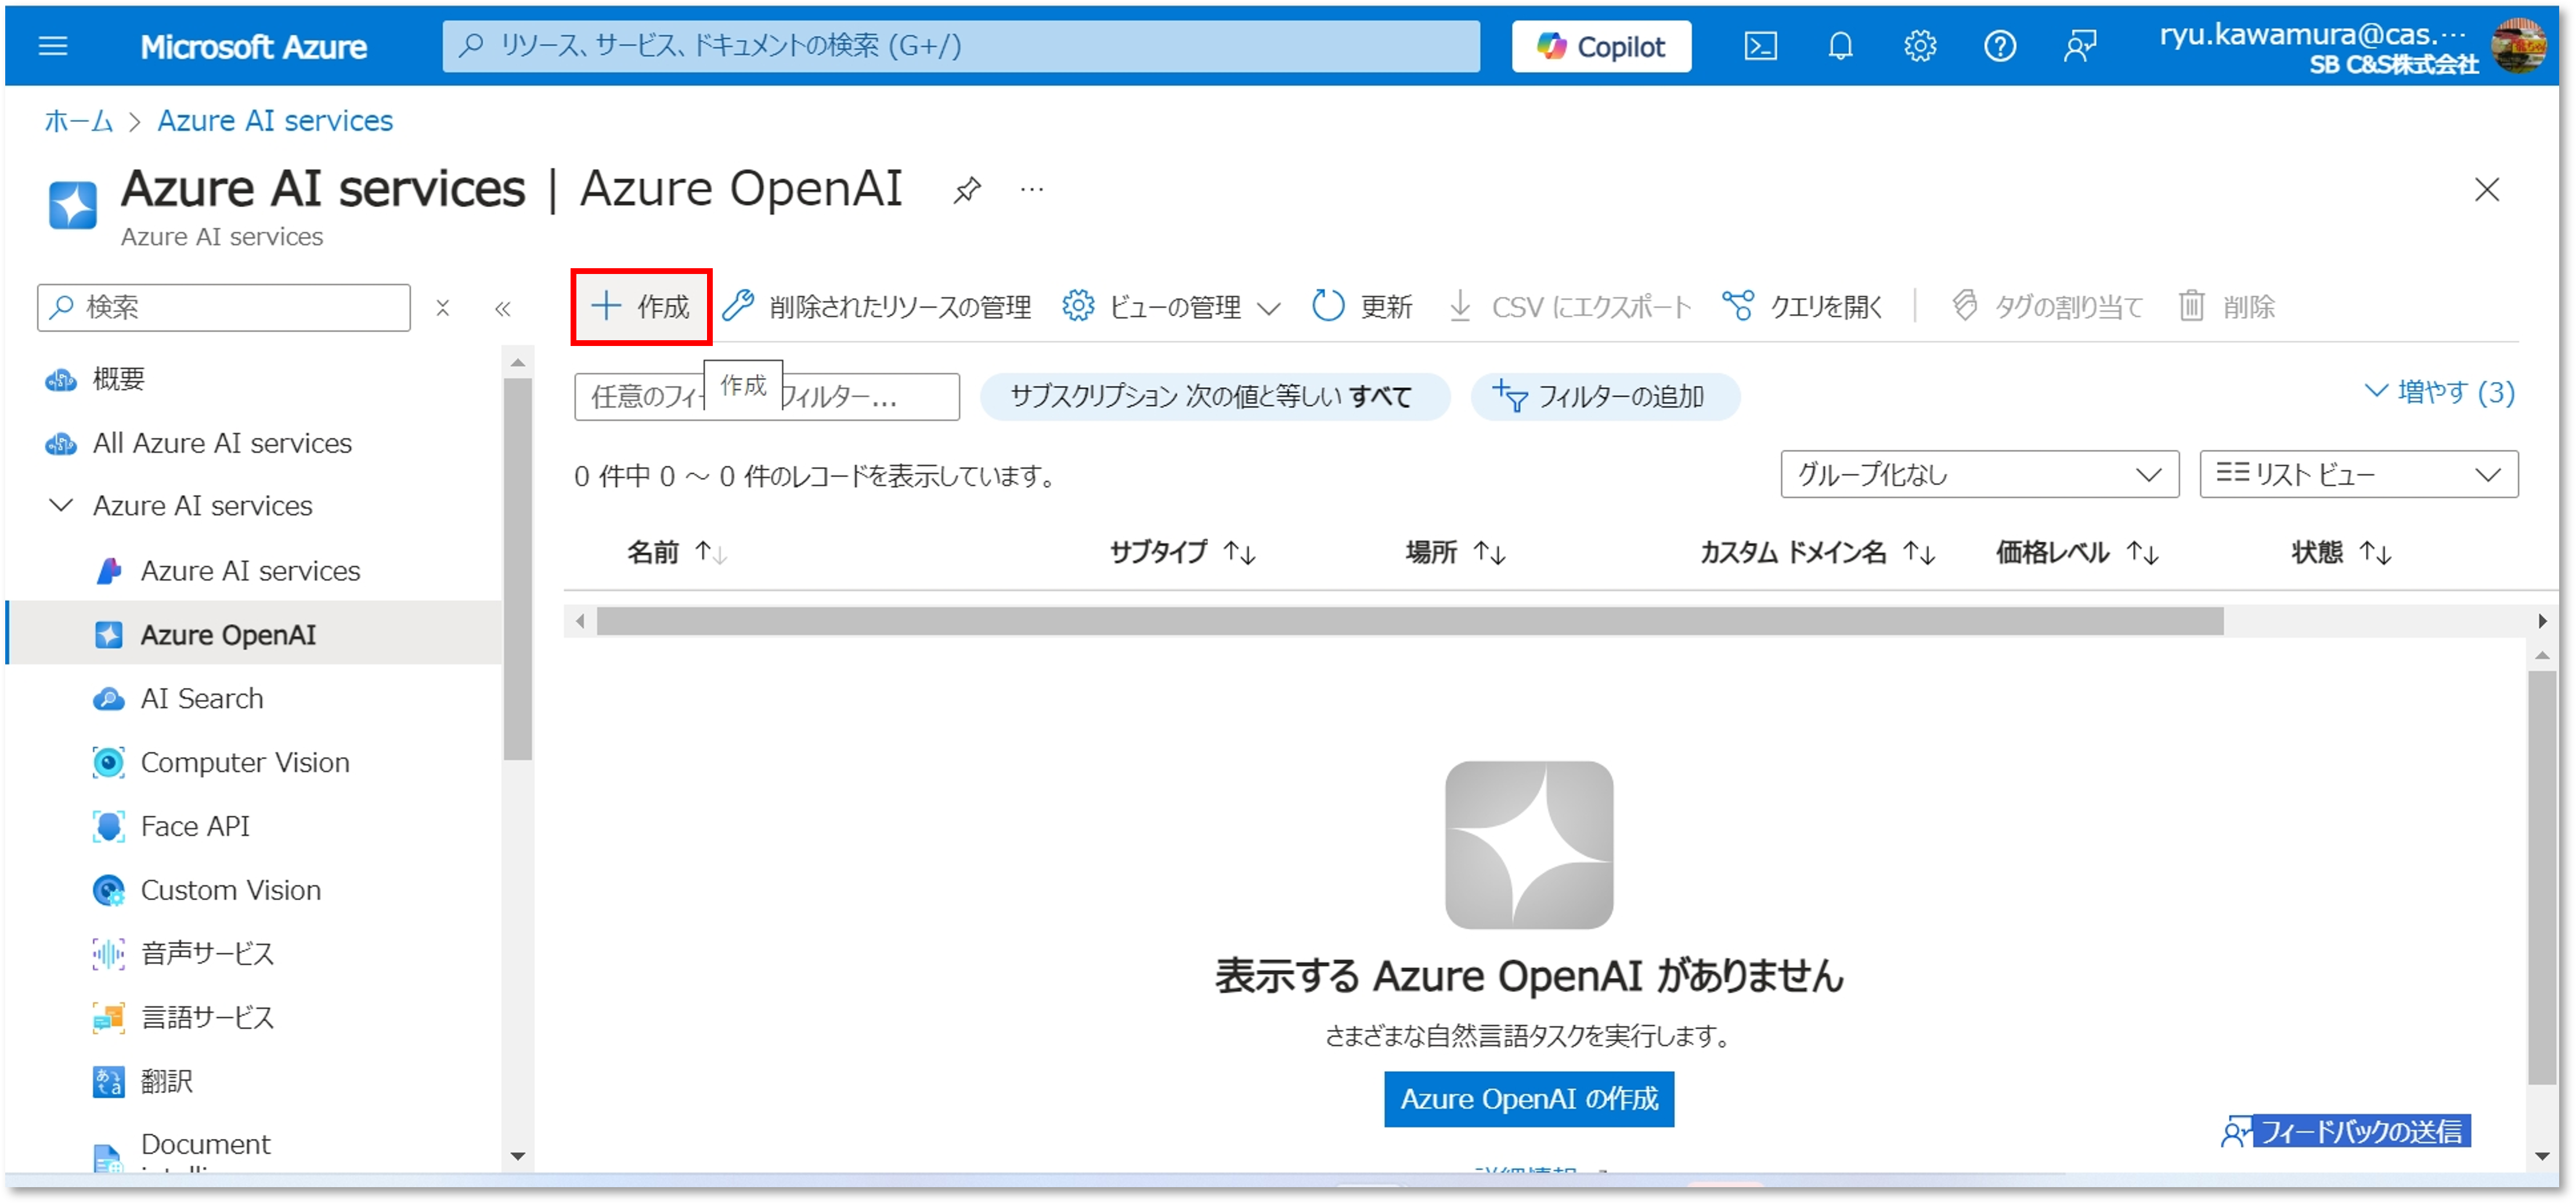Sort by the サブタイプ column
The image size is (2576, 1204).
coord(1182,552)
